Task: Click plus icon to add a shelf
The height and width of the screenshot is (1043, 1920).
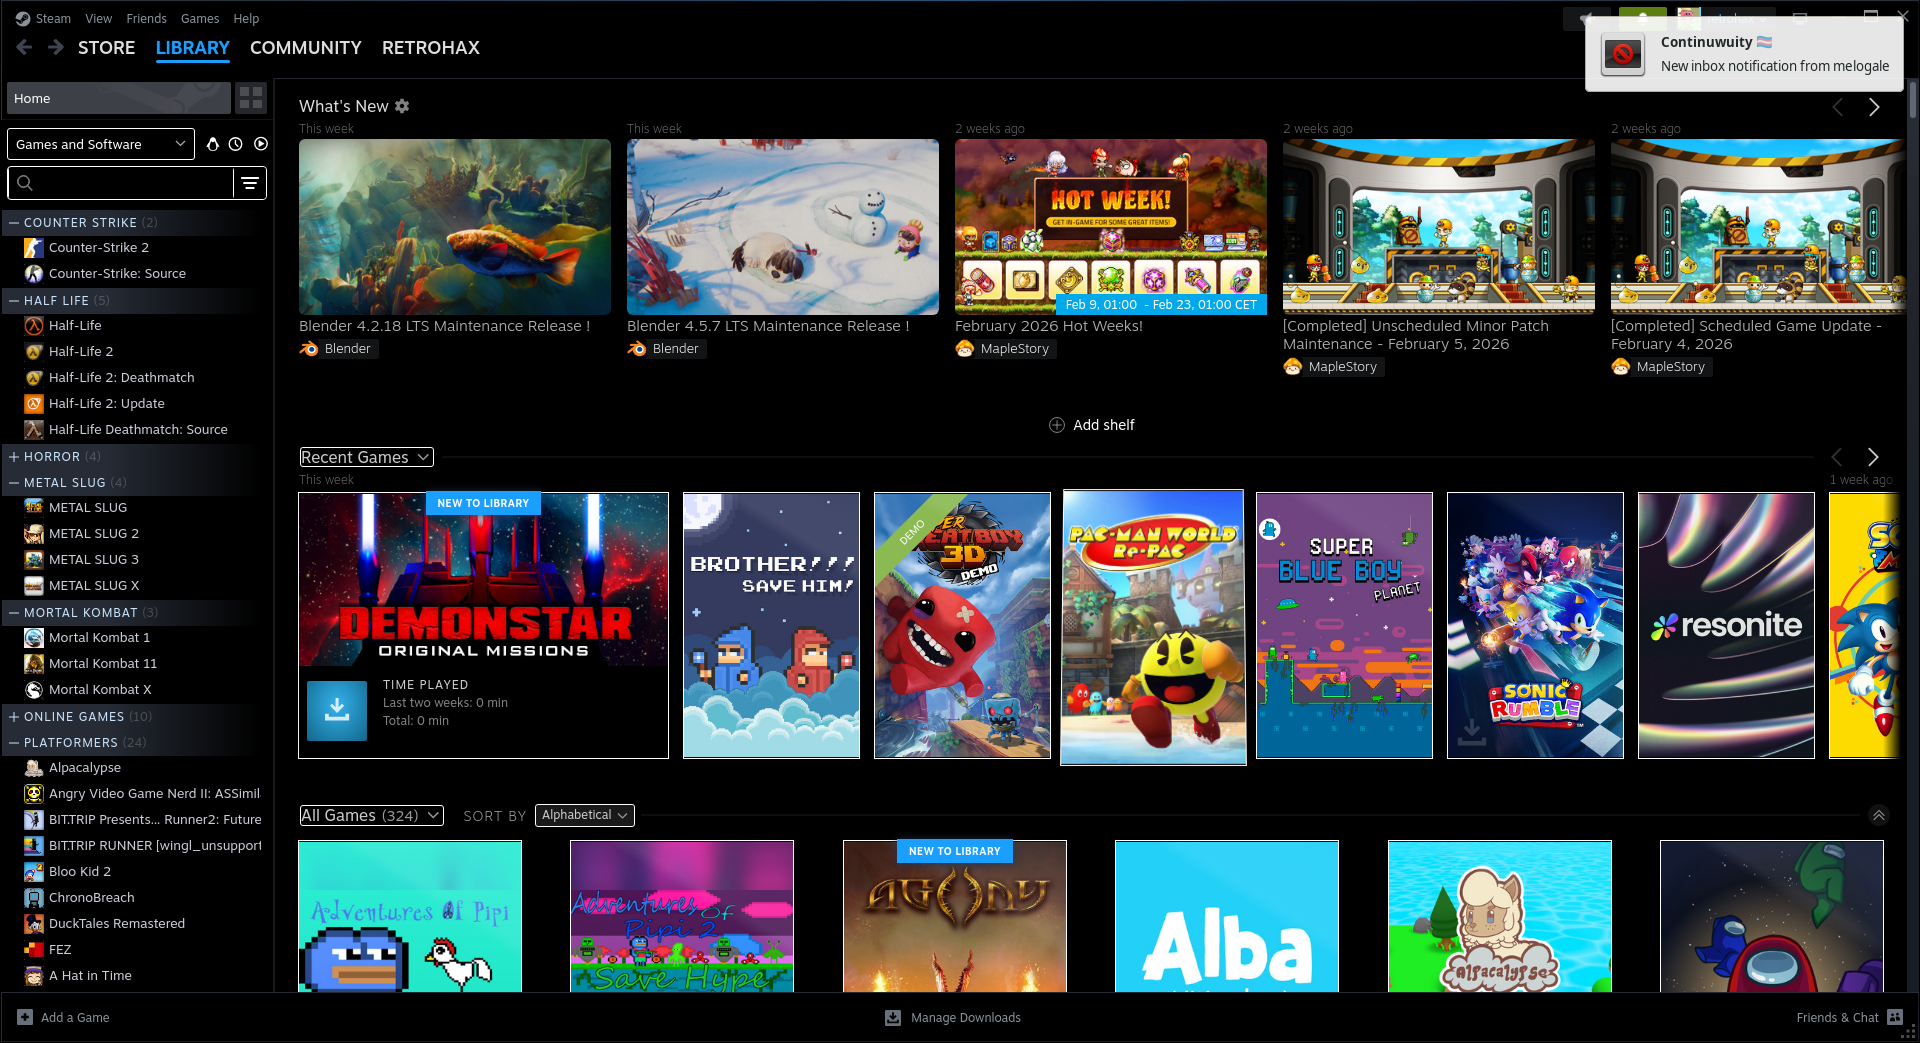Action: (1057, 425)
